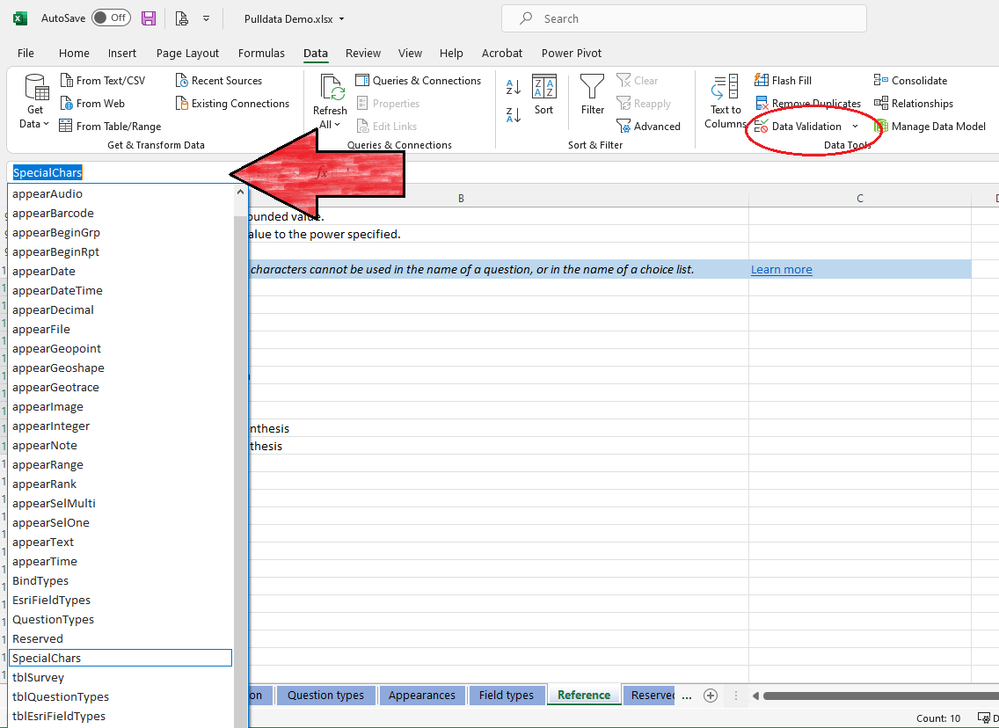This screenshot has height=728, width=999.
Task: Open the Sort dialog
Action: tap(544, 94)
